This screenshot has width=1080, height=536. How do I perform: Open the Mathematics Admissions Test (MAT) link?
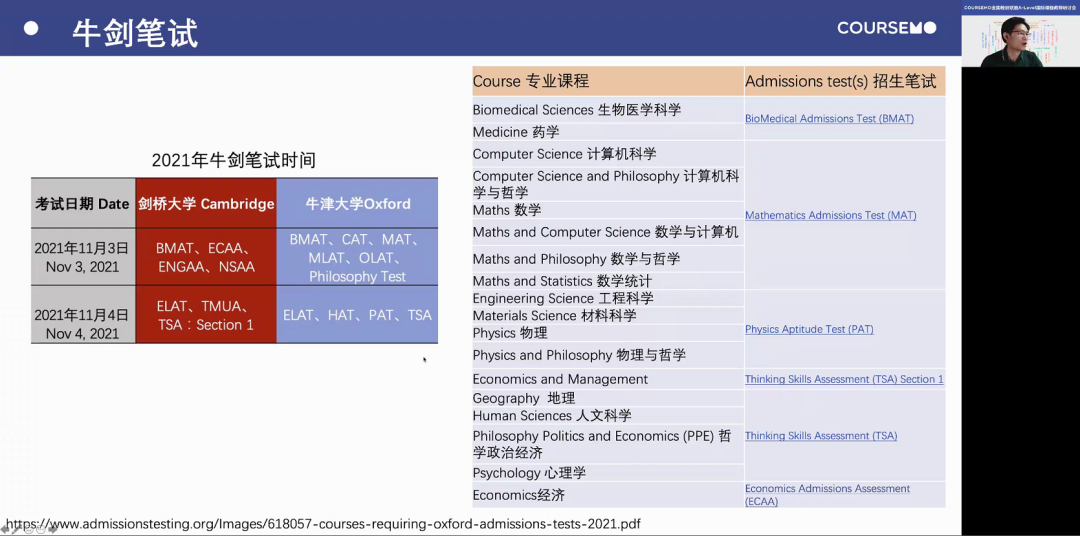click(x=831, y=216)
